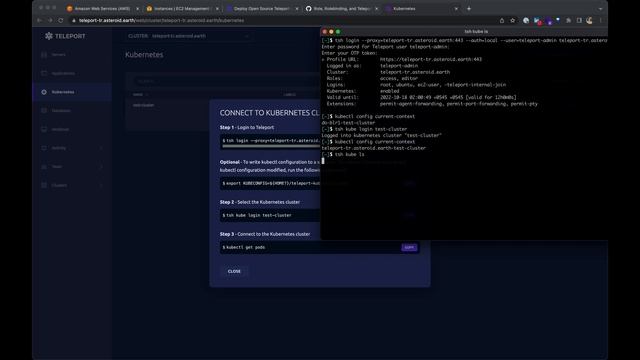Open the Chrome three-dot menu
The width and height of the screenshot is (640, 360).
click(600, 20)
